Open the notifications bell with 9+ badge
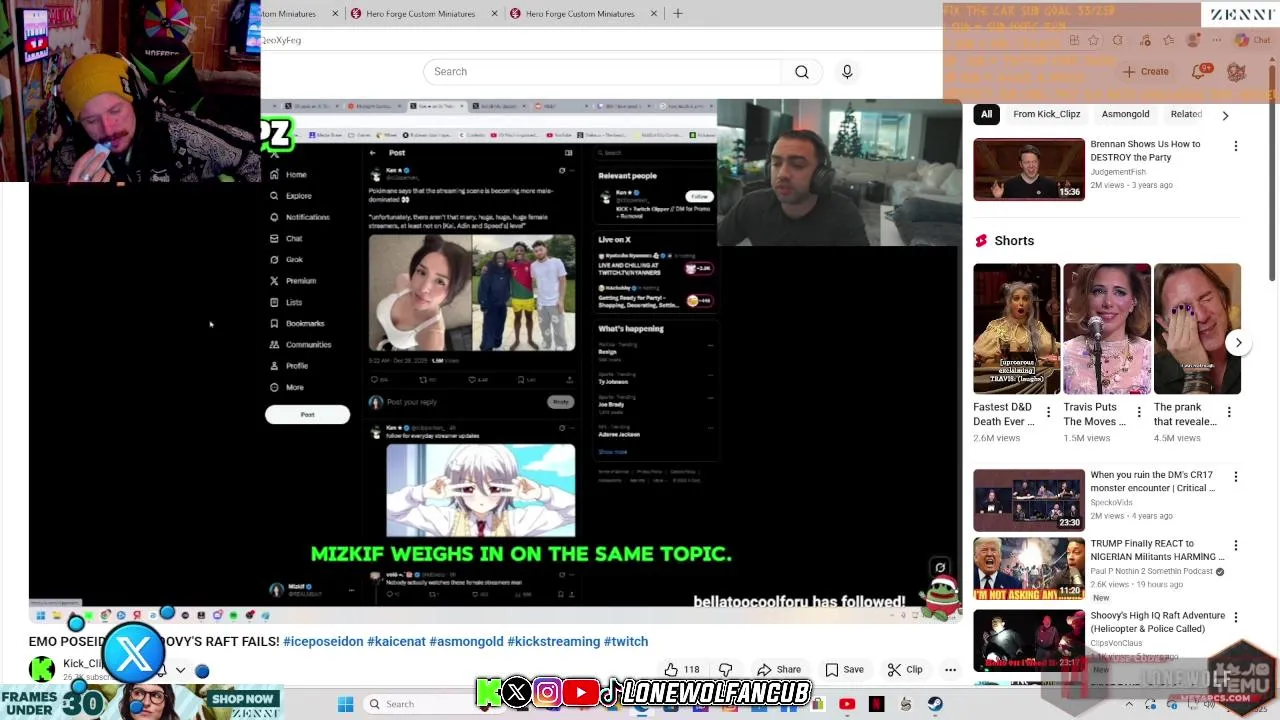The width and height of the screenshot is (1280, 720). click(1199, 72)
